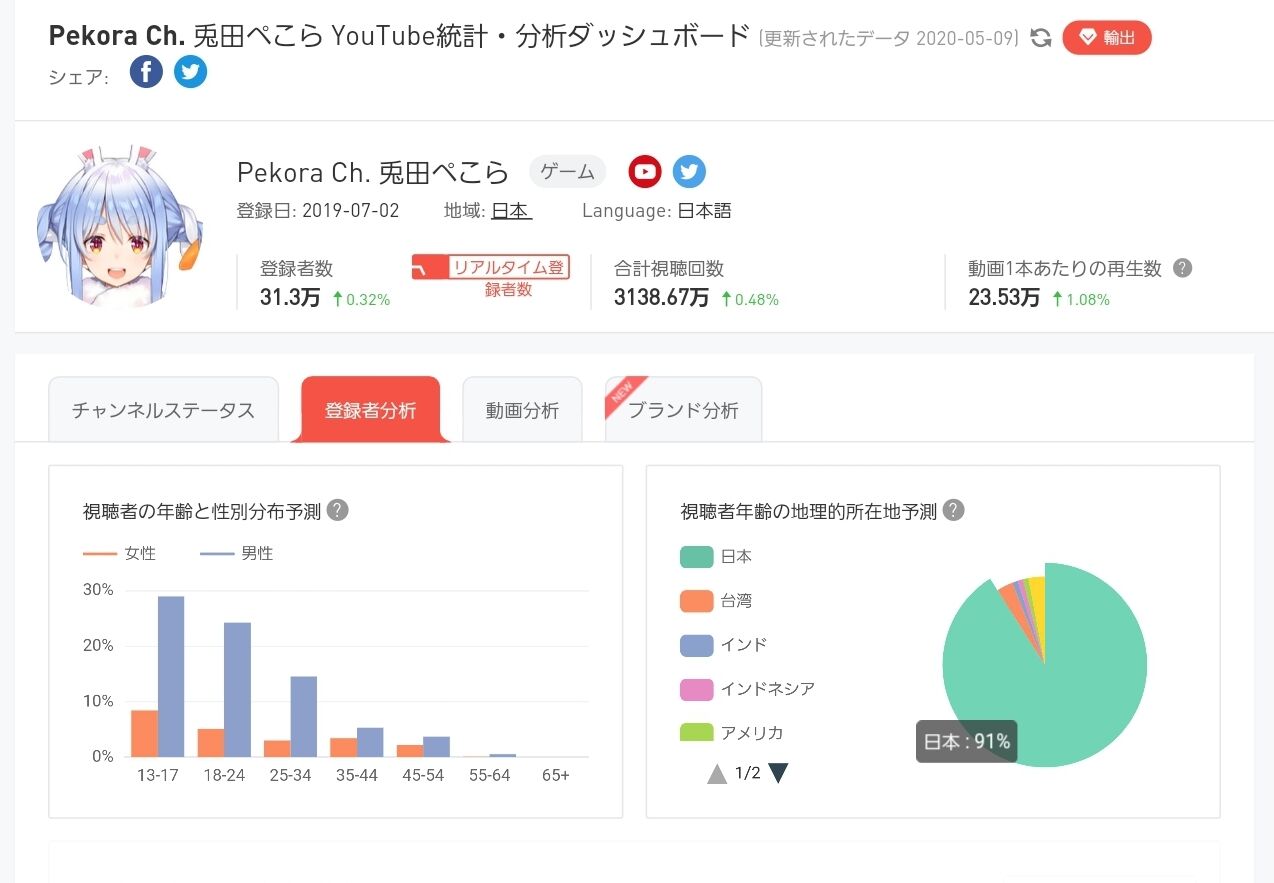Show help for 動画1本あたりの再生数
Viewport: 1274px width, 883px height.
coord(1182,268)
